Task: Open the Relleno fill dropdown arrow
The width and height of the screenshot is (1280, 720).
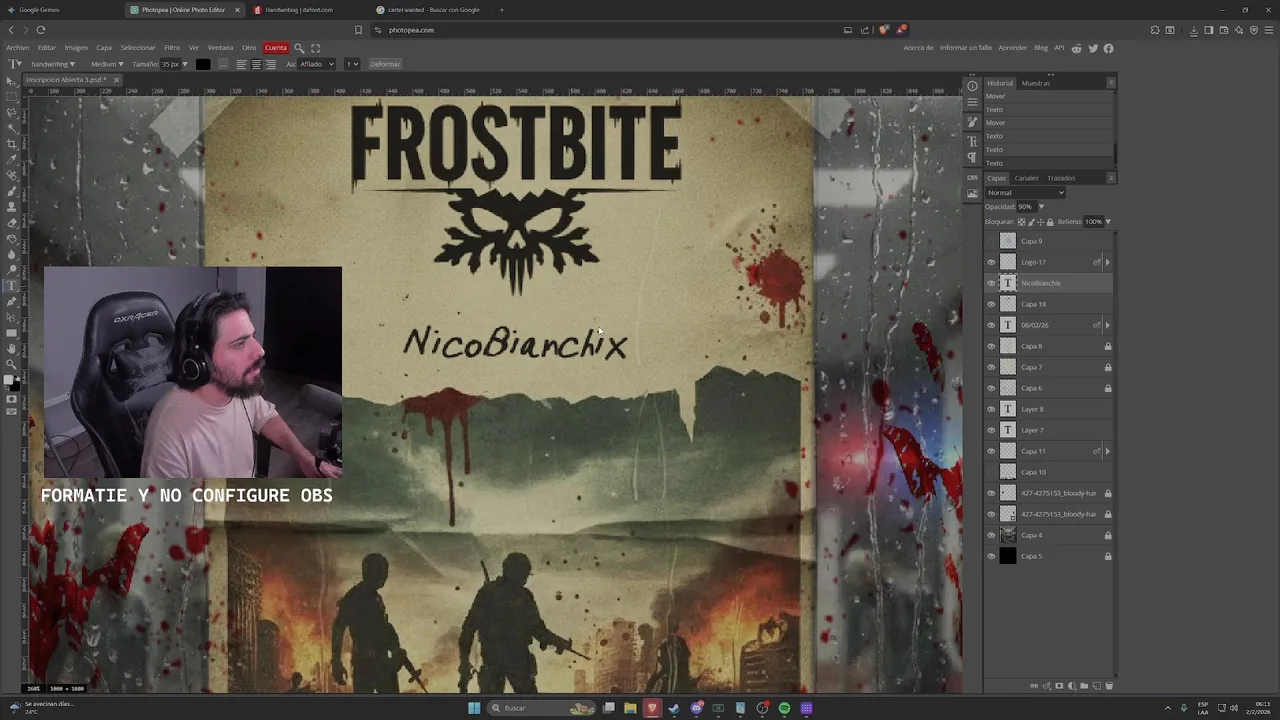Action: tap(1108, 222)
